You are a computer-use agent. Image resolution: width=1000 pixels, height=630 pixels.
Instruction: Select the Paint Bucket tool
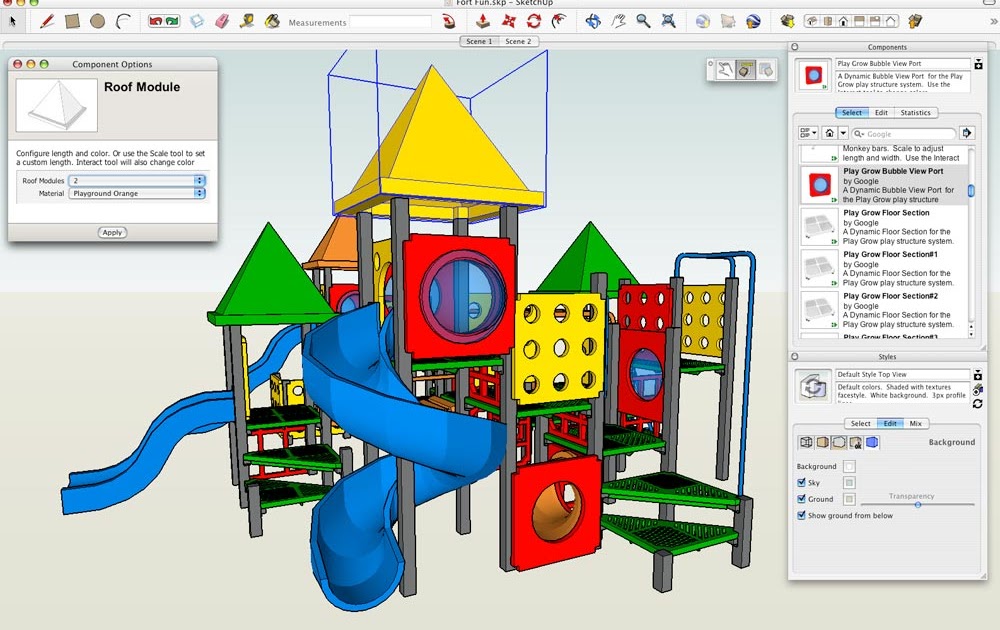coord(272,22)
